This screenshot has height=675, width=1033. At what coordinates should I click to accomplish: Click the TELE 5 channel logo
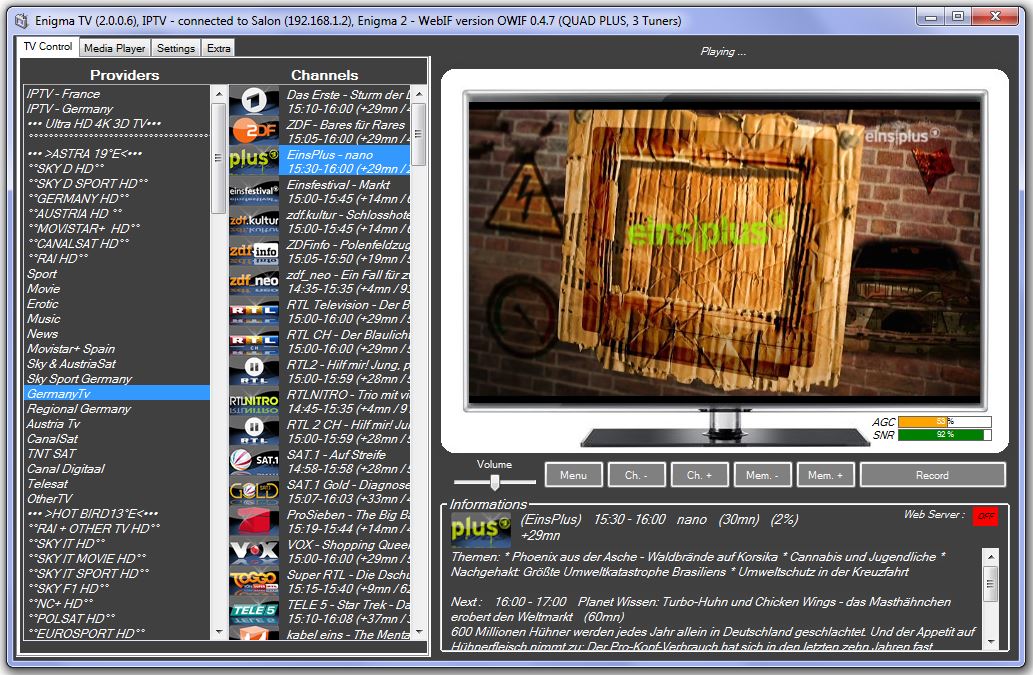[x=254, y=611]
